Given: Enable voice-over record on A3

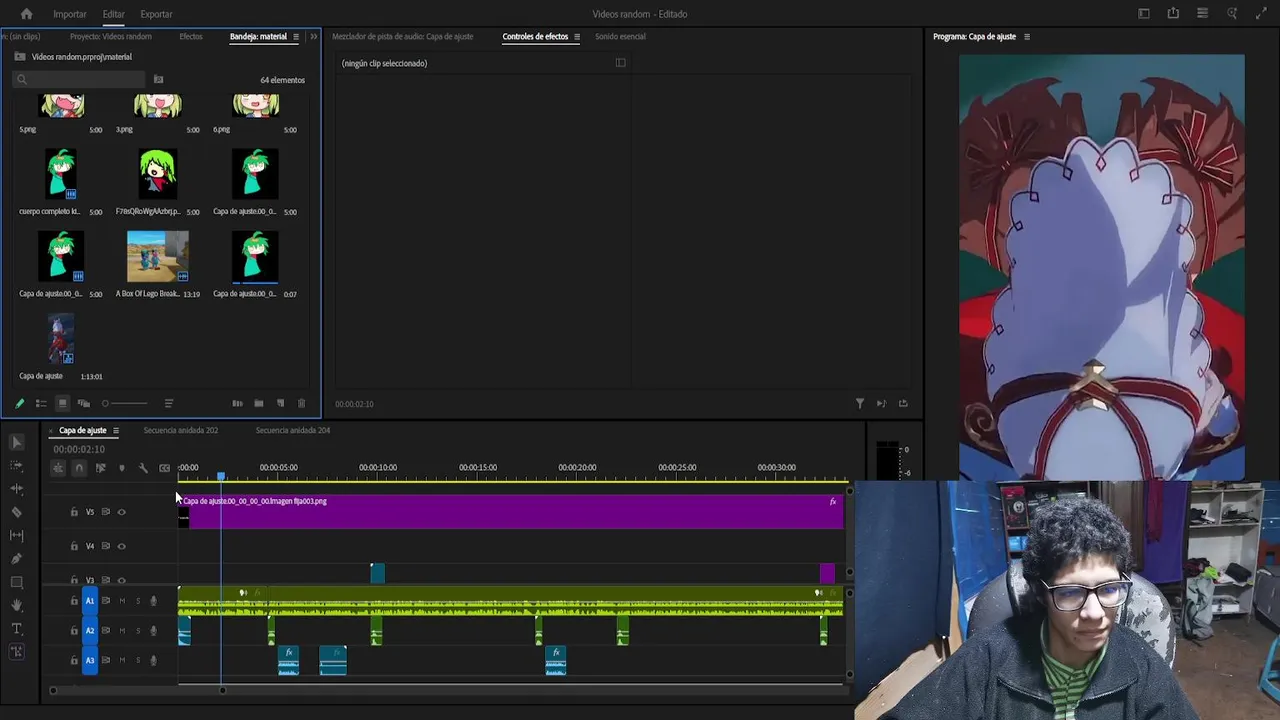Looking at the screenshot, I should 153,660.
